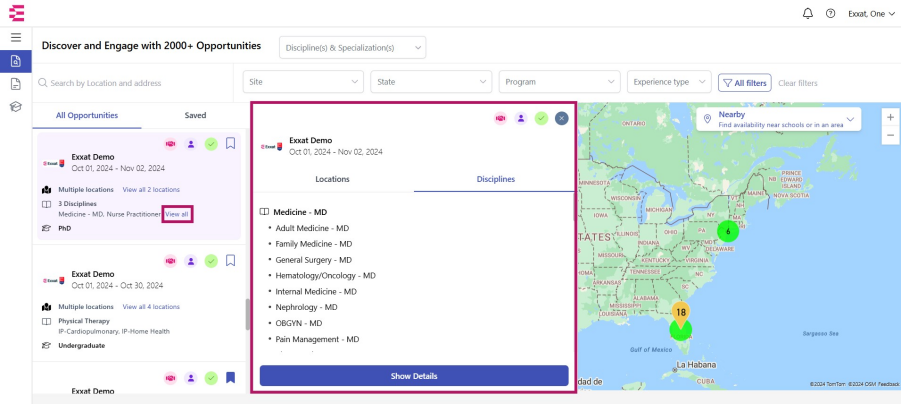Click Adult Medicine - MD item
The width and height of the screenshot is (902, 404).
pos(312,228)
